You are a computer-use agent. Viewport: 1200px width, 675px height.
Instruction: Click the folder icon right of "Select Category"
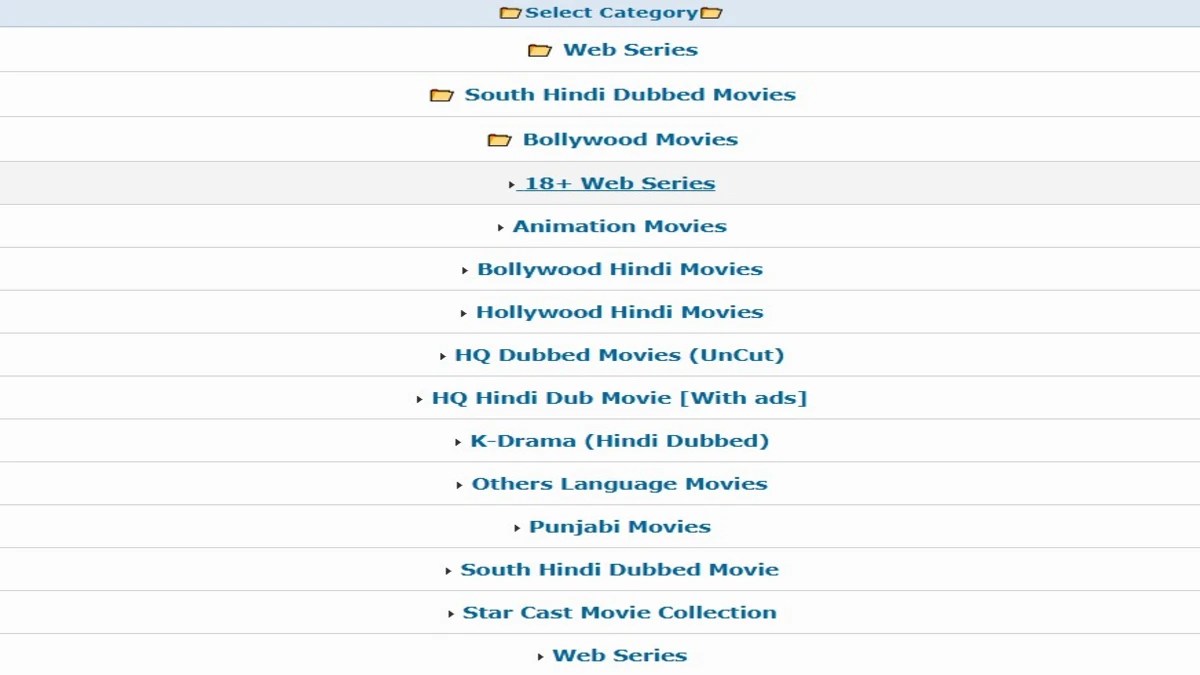(709, 12)
